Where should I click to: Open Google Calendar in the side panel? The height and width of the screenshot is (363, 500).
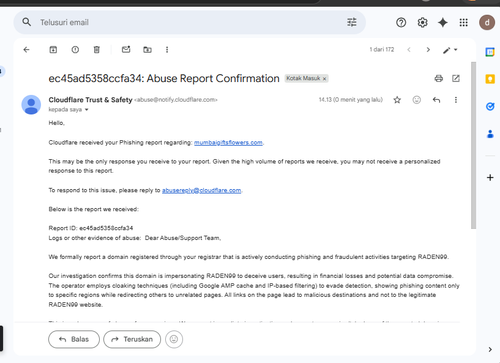[x=490, y=52]
